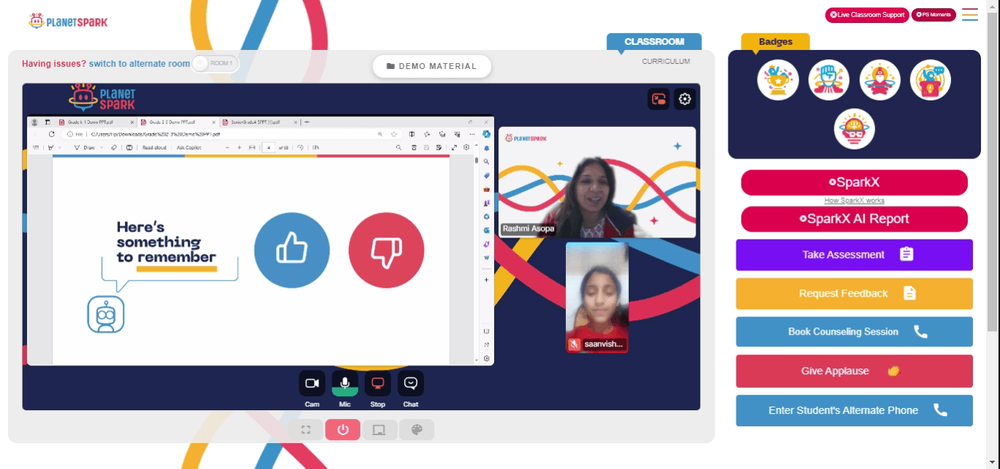Award the wizard on star badge

[879, 80]
